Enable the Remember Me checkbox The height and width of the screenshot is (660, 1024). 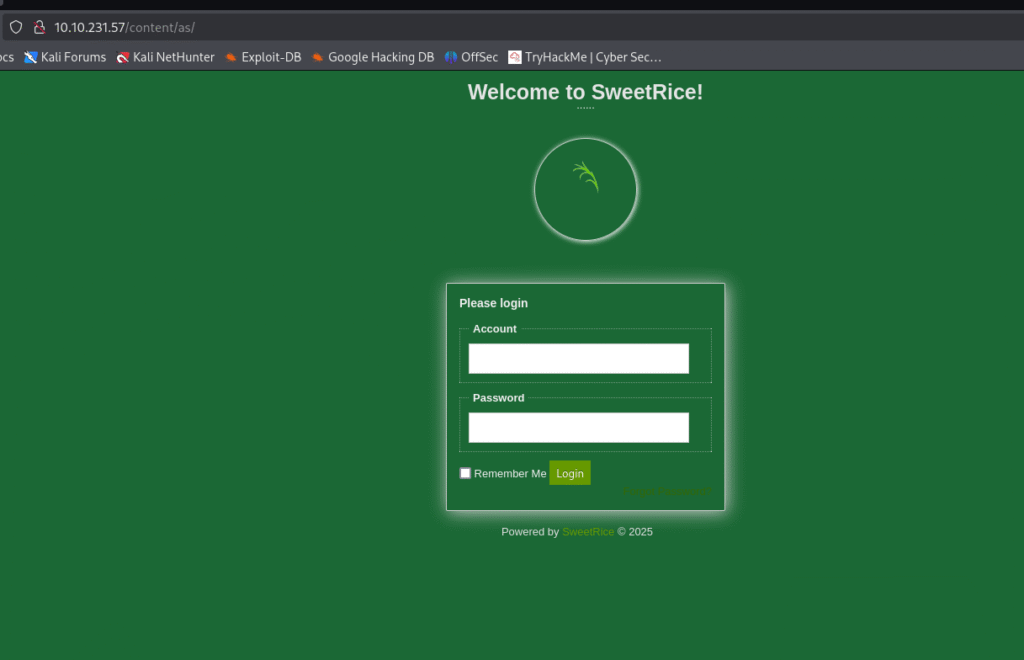pyautogui.click(x=465, y=473)
